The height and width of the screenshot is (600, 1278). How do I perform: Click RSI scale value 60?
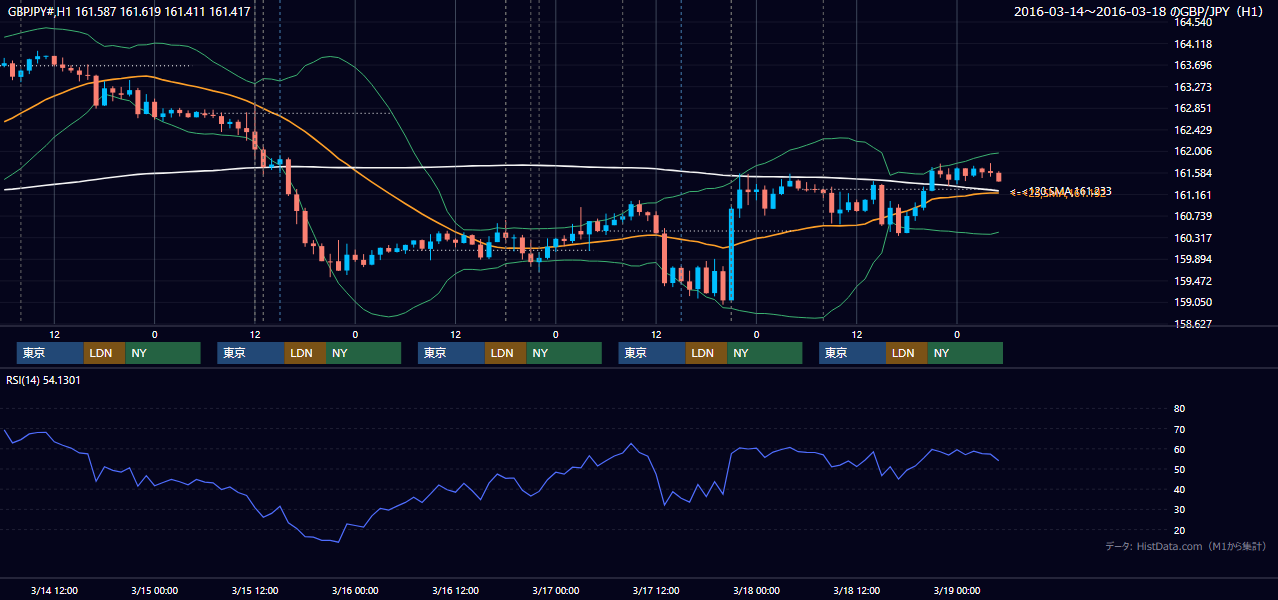pos(1179,449)
